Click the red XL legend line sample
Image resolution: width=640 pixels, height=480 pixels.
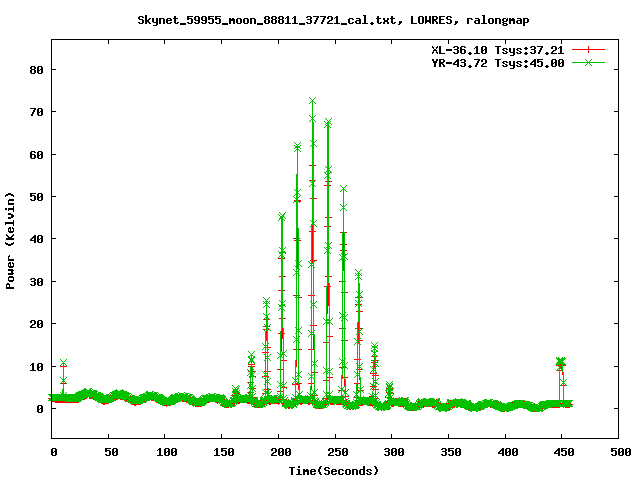588,50
